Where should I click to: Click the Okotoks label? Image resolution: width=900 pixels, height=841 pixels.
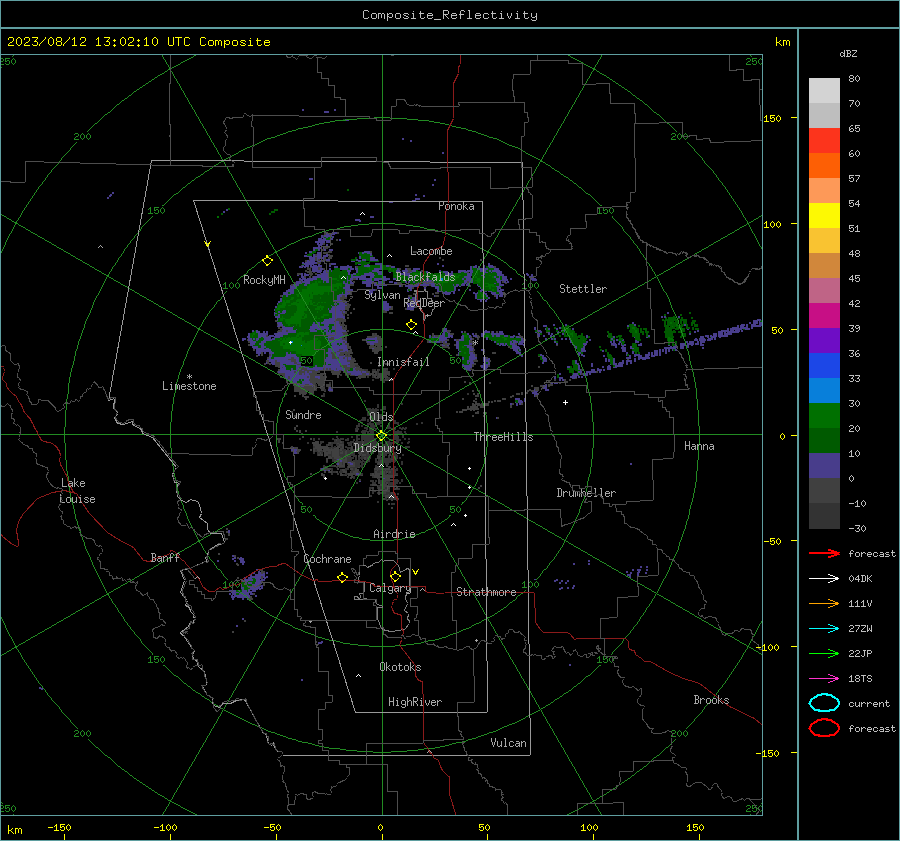tap(400, 667)
